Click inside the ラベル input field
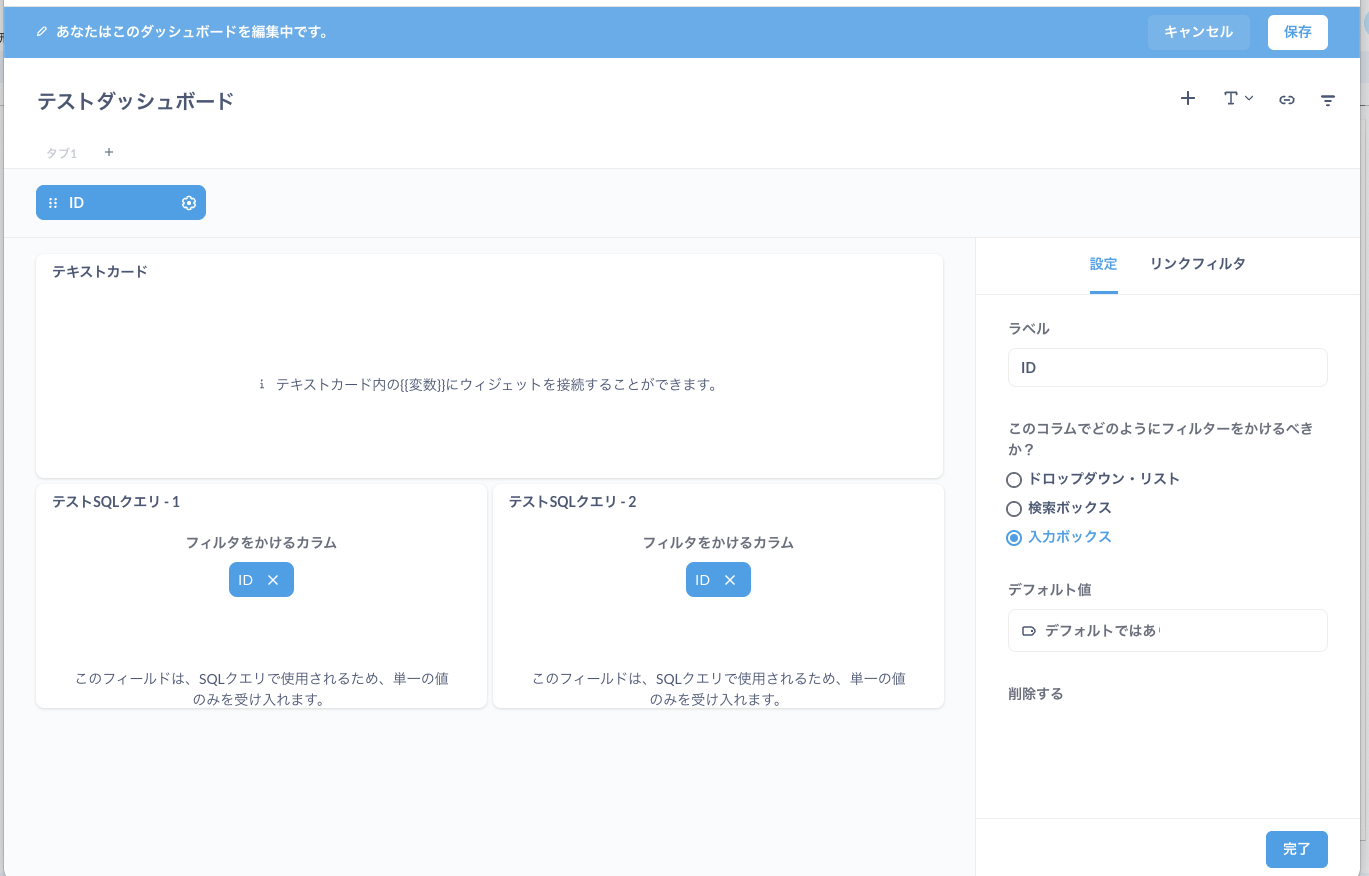The image size is (1369, 876). pos(1167,367)
